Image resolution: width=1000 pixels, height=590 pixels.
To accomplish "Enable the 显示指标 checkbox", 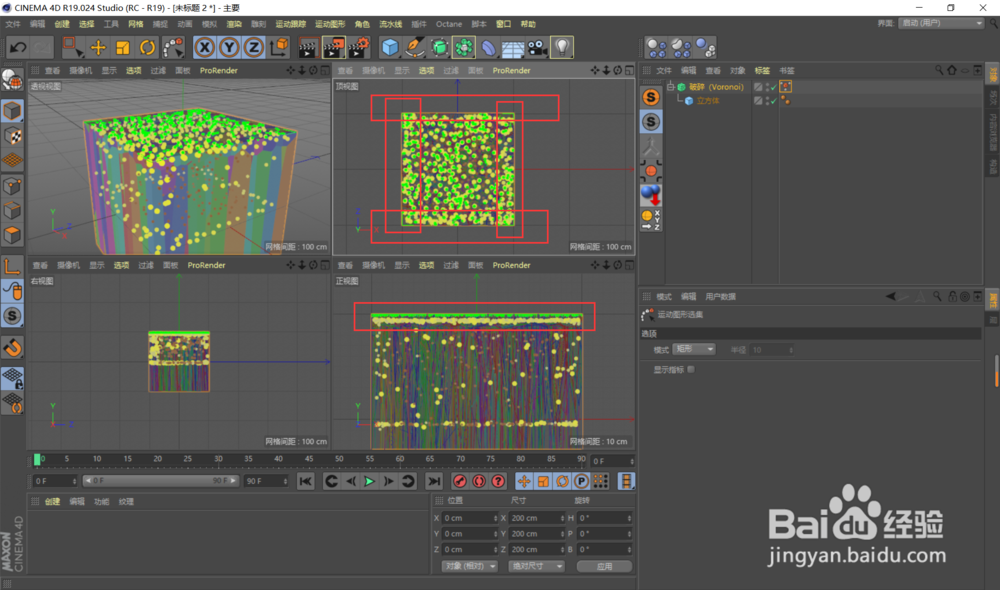I will coord(691,369).
